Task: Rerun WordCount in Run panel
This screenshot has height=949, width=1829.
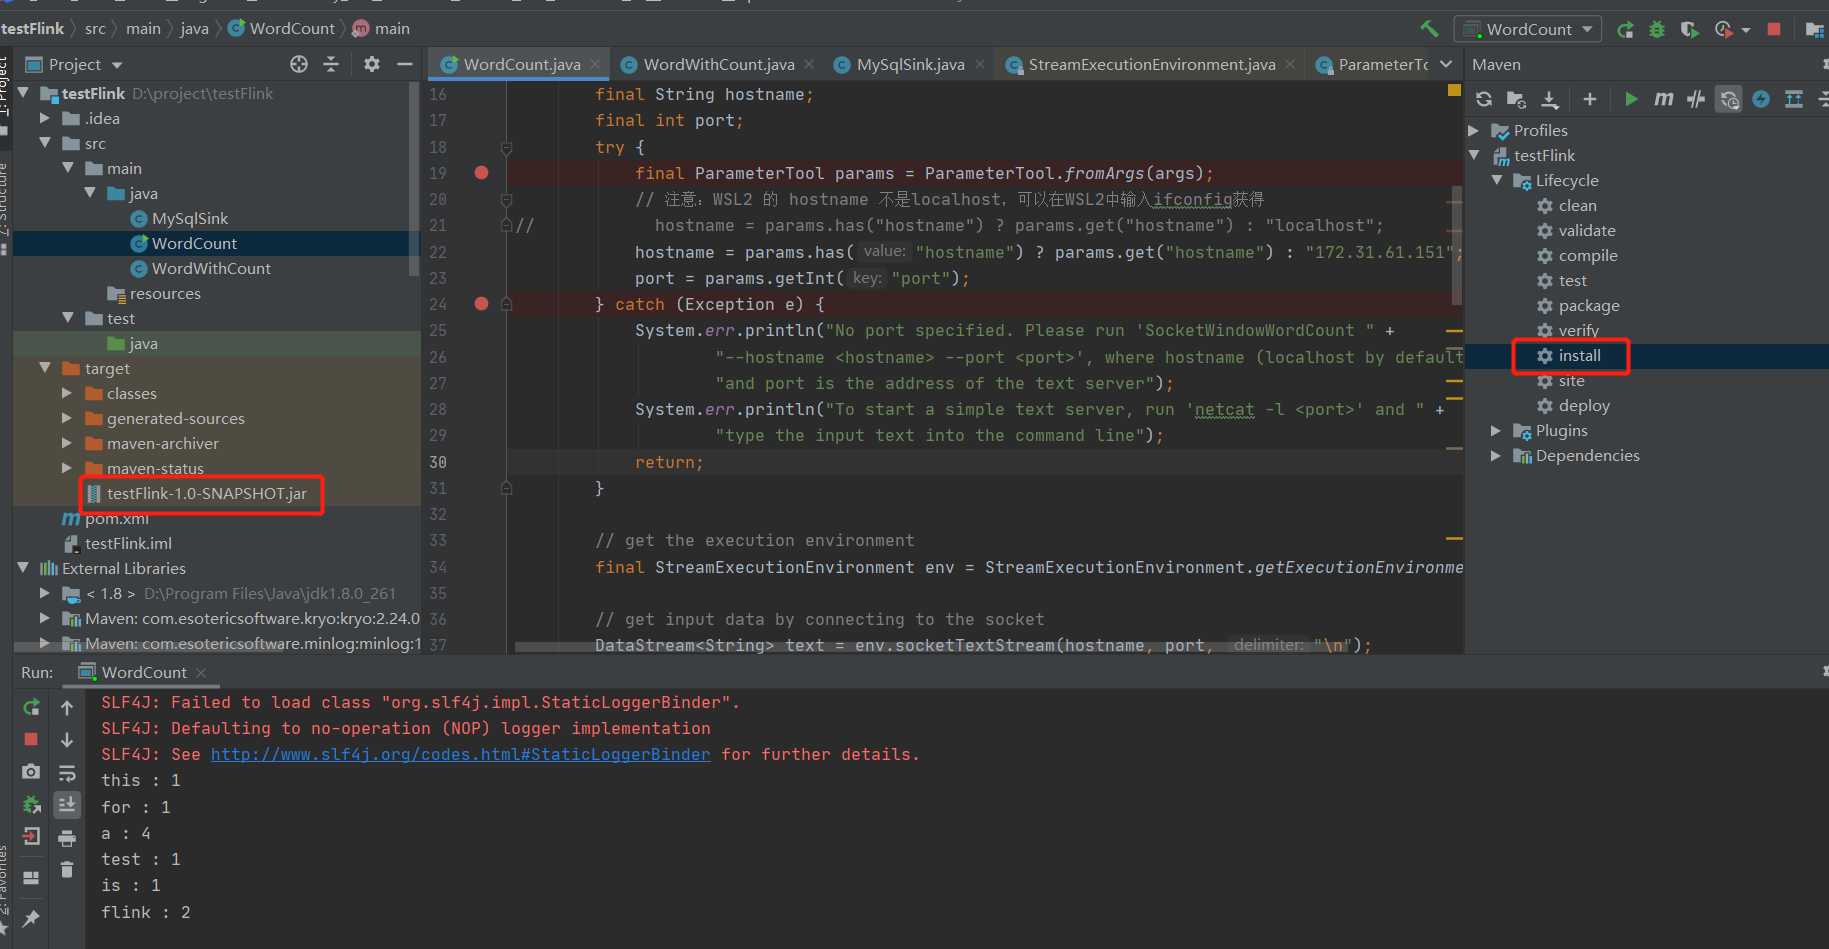Action: tap(31, 708)
